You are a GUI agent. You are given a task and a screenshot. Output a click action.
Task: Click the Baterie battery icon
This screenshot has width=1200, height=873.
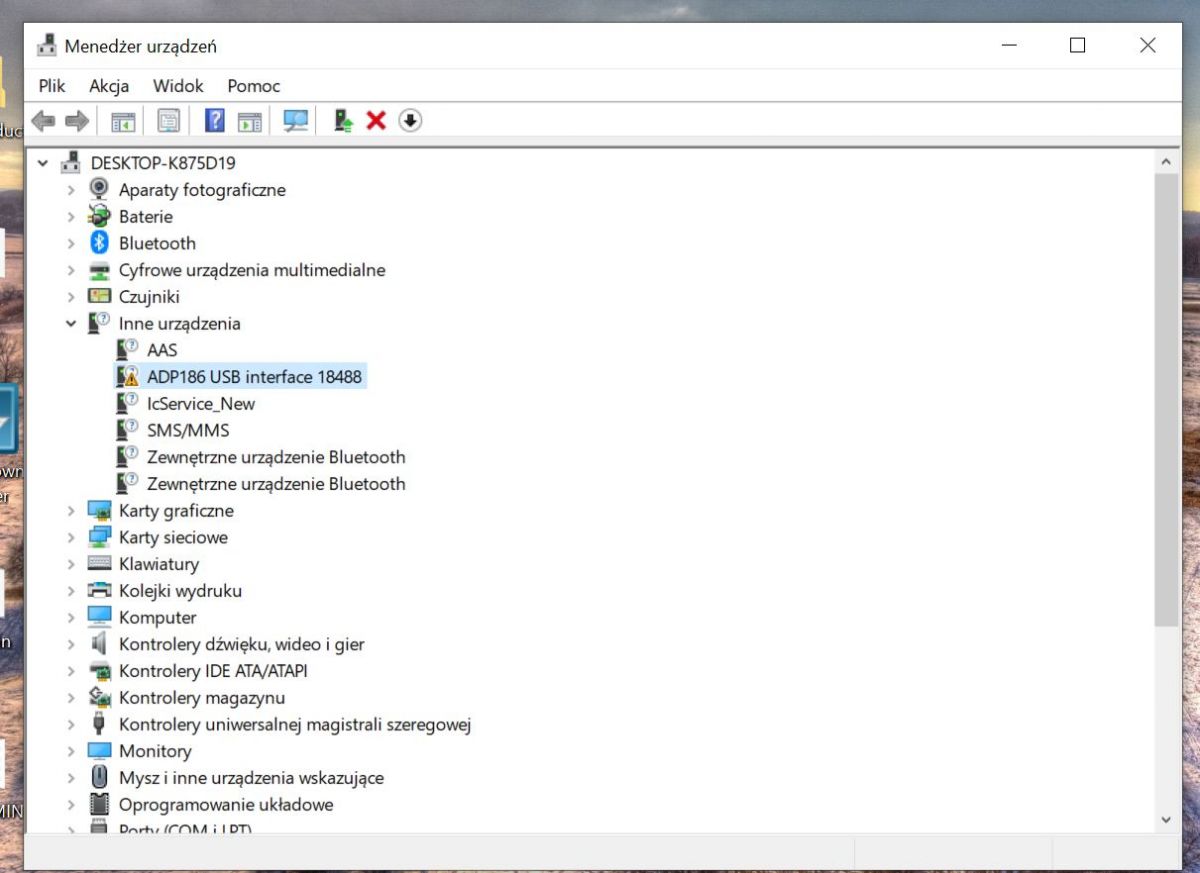click(x=99, y=216)
